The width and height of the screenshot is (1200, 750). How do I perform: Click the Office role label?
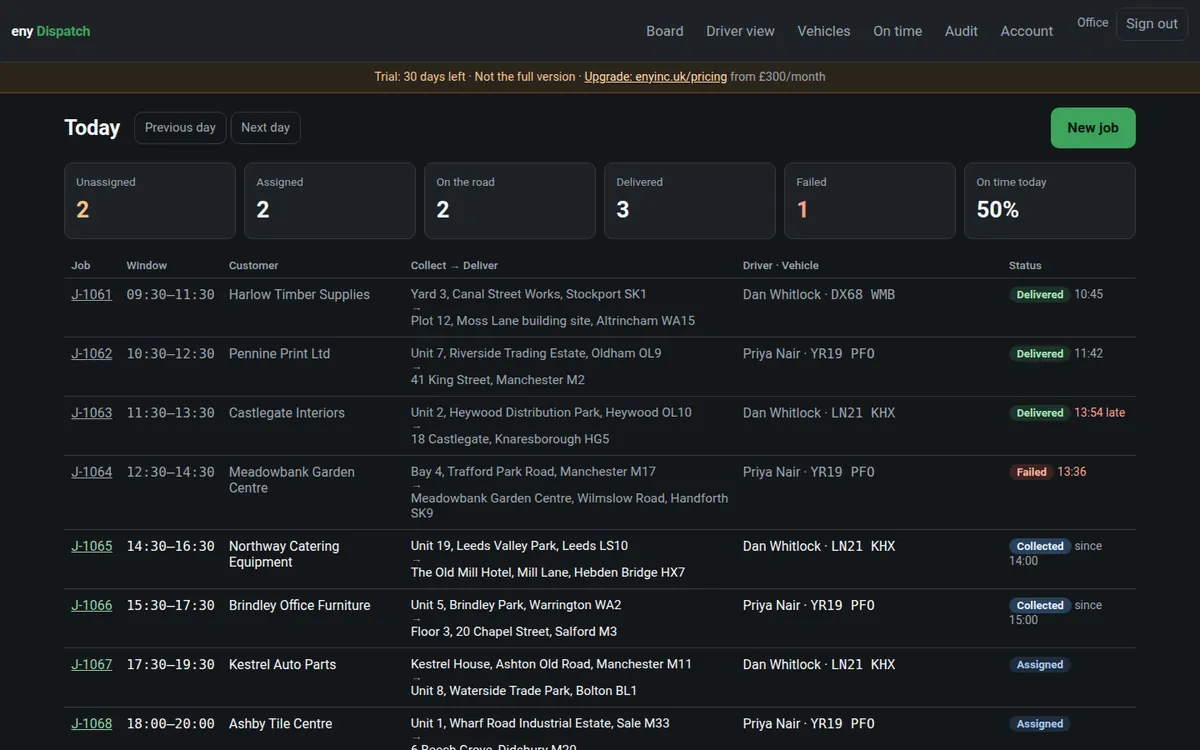[x=1092, y=22]
